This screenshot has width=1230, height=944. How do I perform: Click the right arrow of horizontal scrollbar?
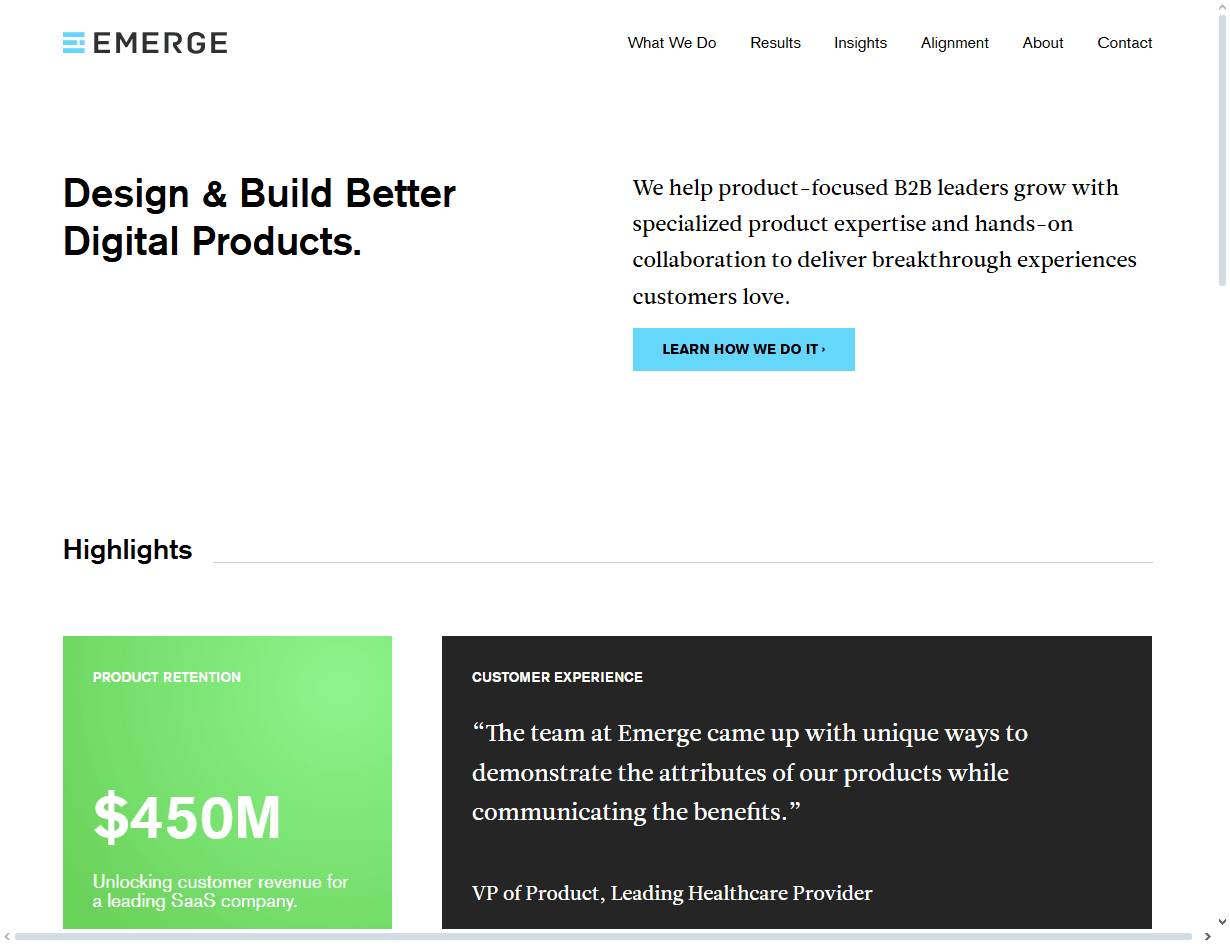point(1208,936)
